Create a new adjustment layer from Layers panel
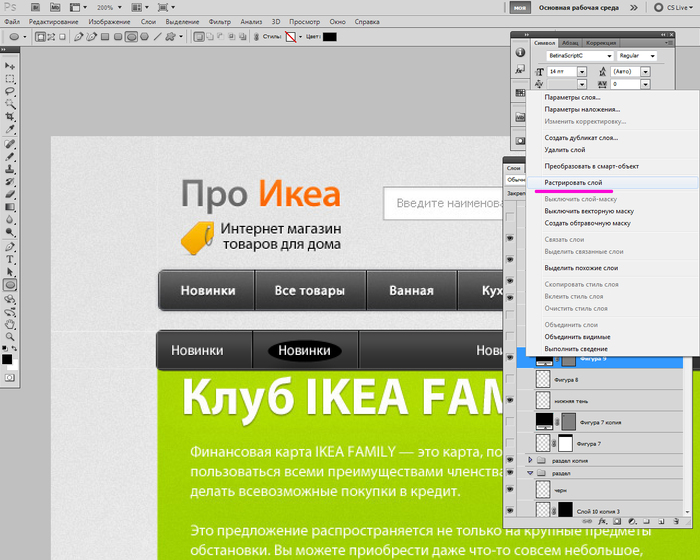The height and width of the screenshot is (560, 700). click(x=632, y=521)
